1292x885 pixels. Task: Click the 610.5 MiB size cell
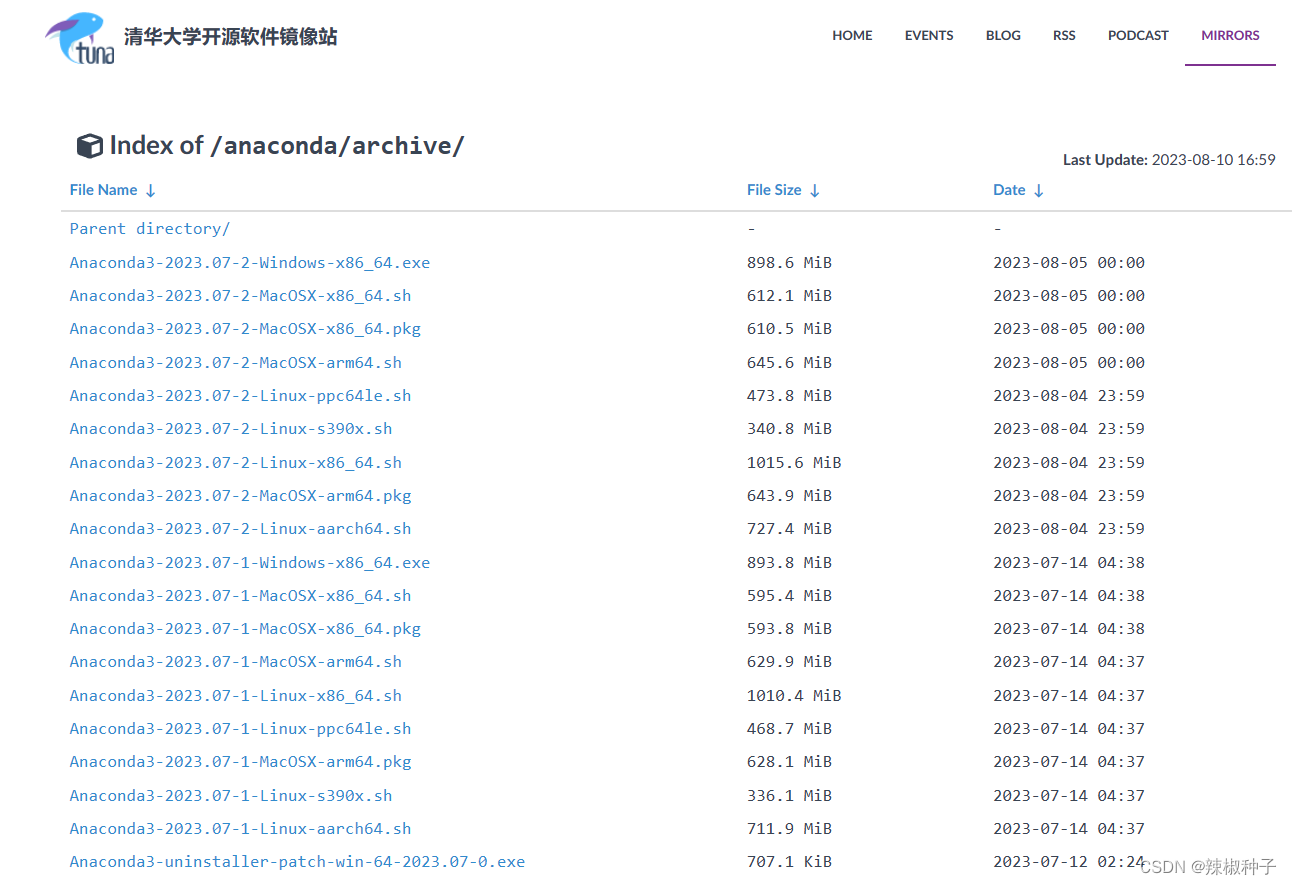pyautogui.click(x=789, y=329)
